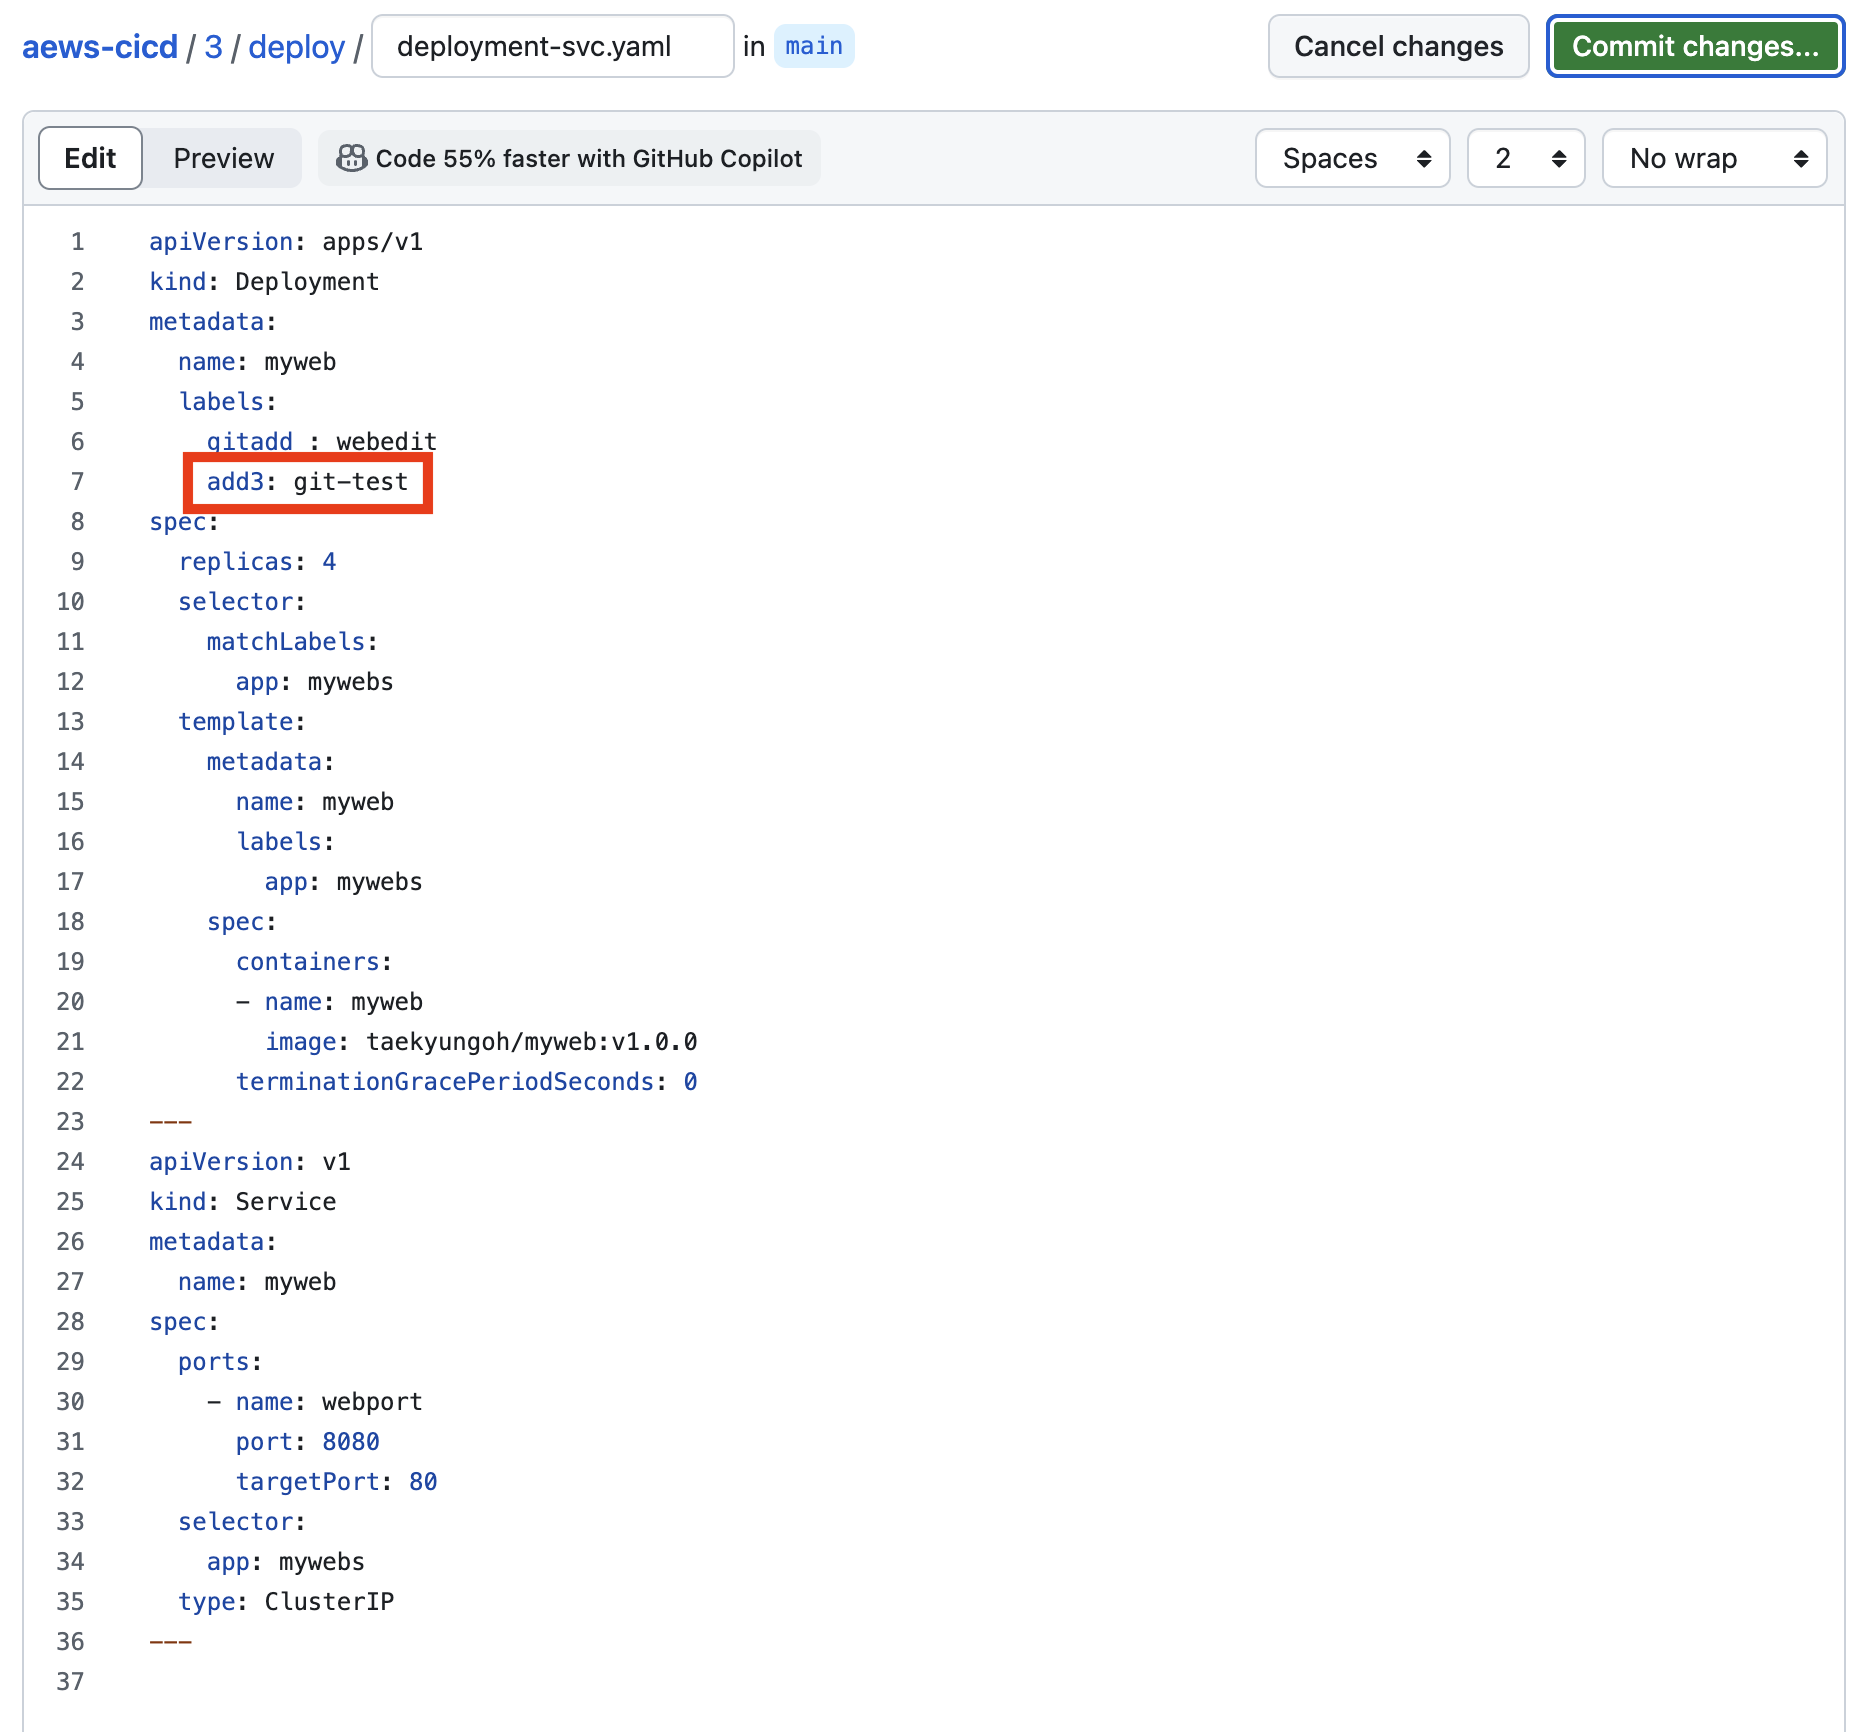Click the line selector: on line 33
1870x1732 pixels.
coord(242,1522)
